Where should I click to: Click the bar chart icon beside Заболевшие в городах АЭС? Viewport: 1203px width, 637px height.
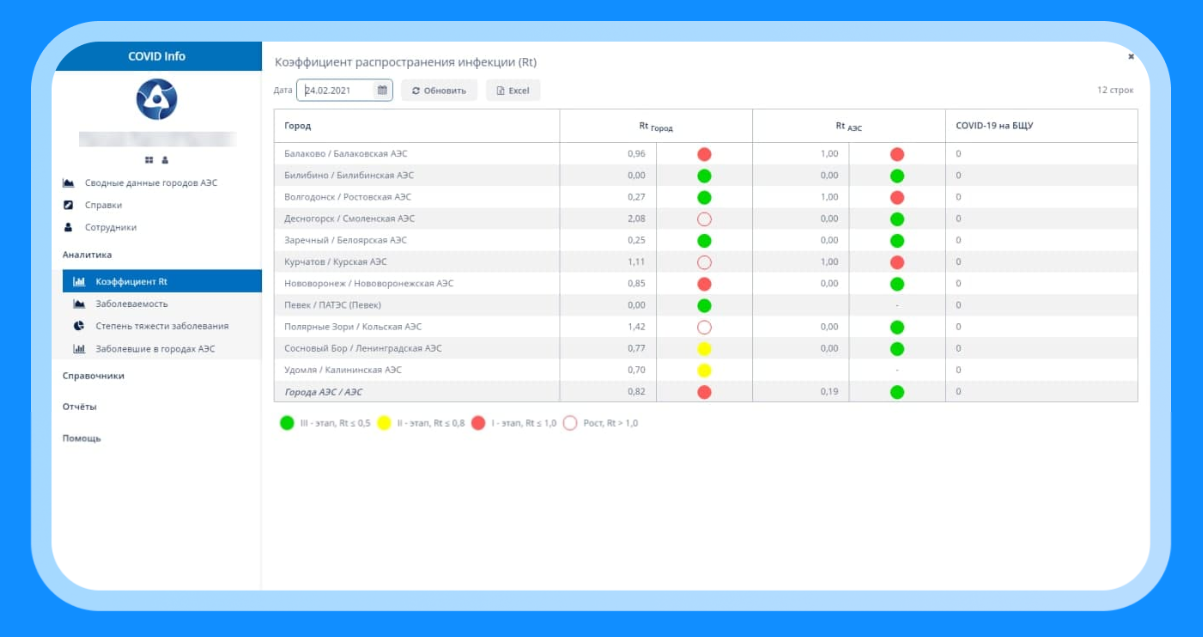pos(79,349)
